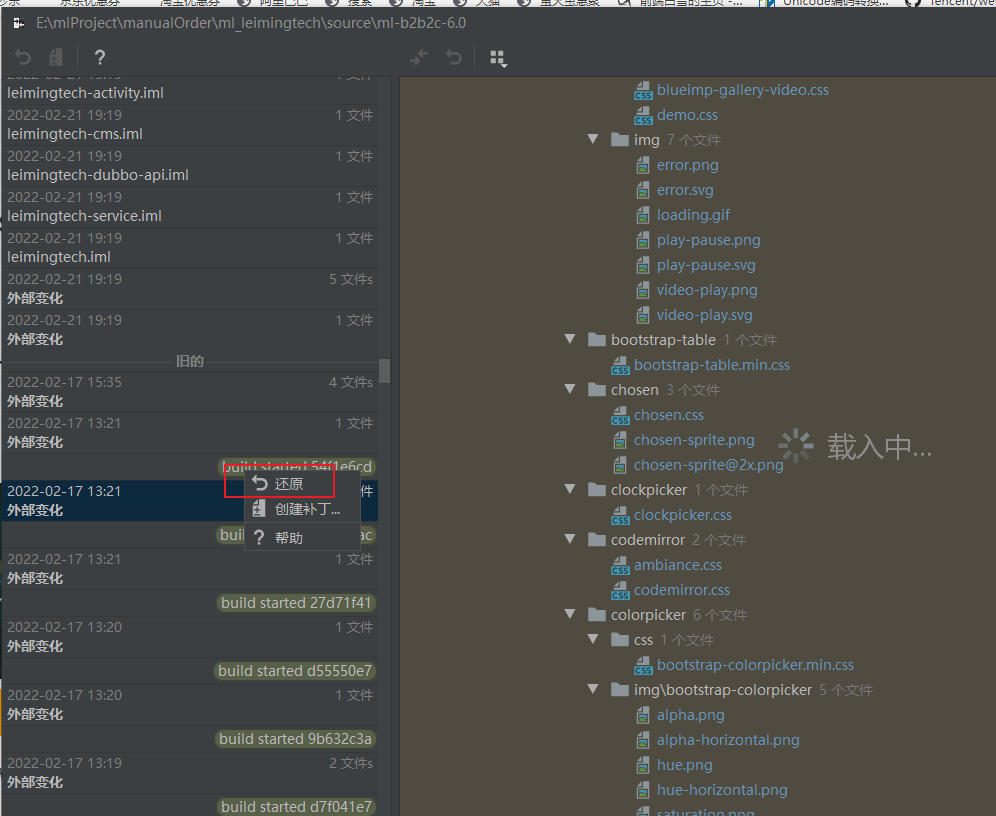Screen dimensions: 996x816
Task: Click the revert toolbar icon at far left
Action: [x=23, y=58]
